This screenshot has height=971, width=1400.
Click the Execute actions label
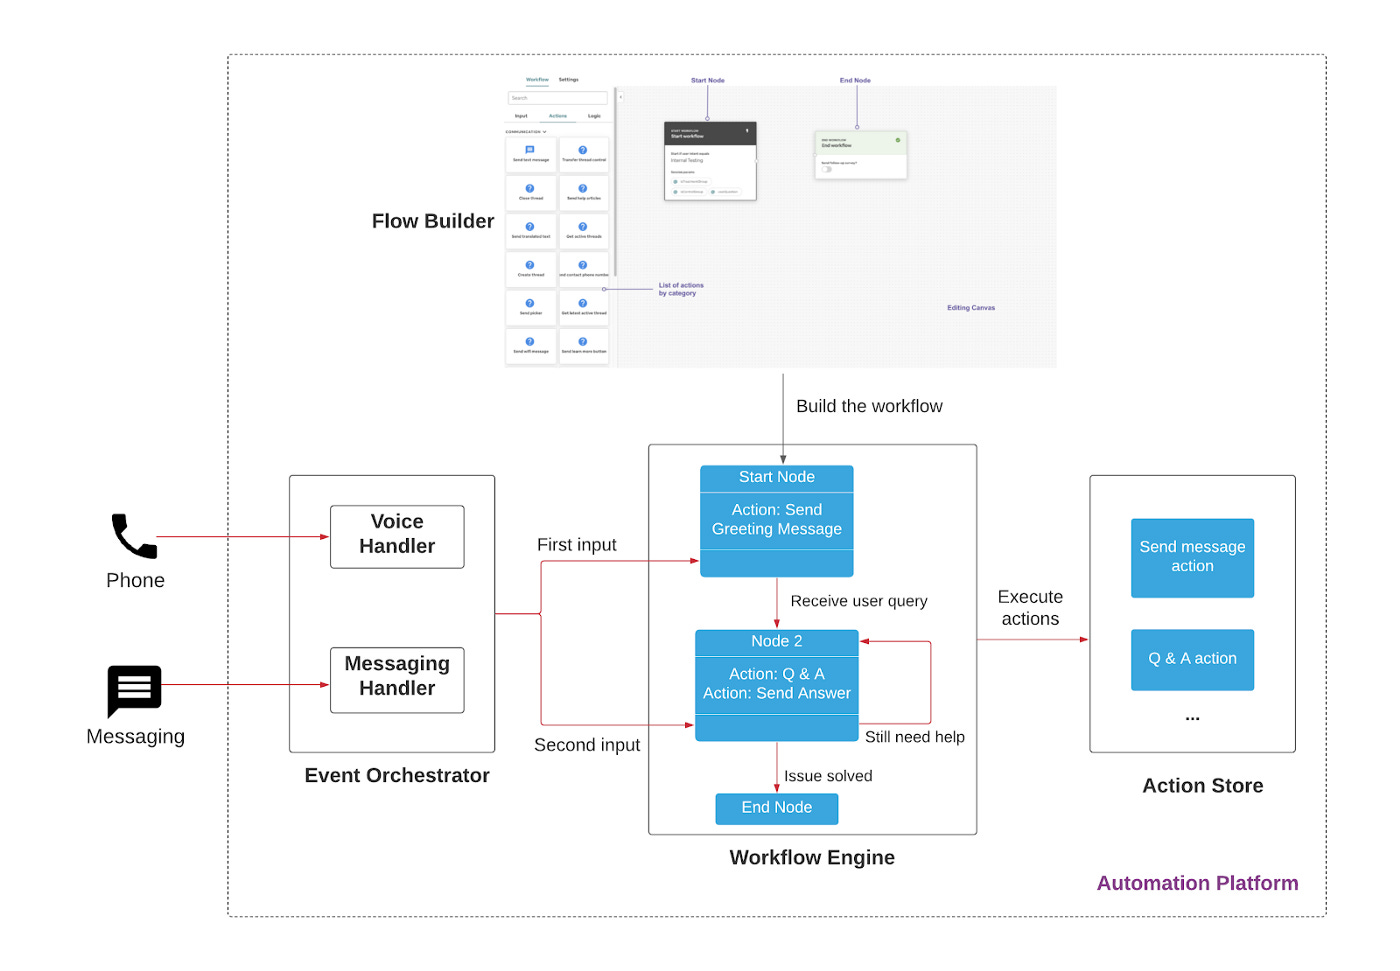(1030, 608)
